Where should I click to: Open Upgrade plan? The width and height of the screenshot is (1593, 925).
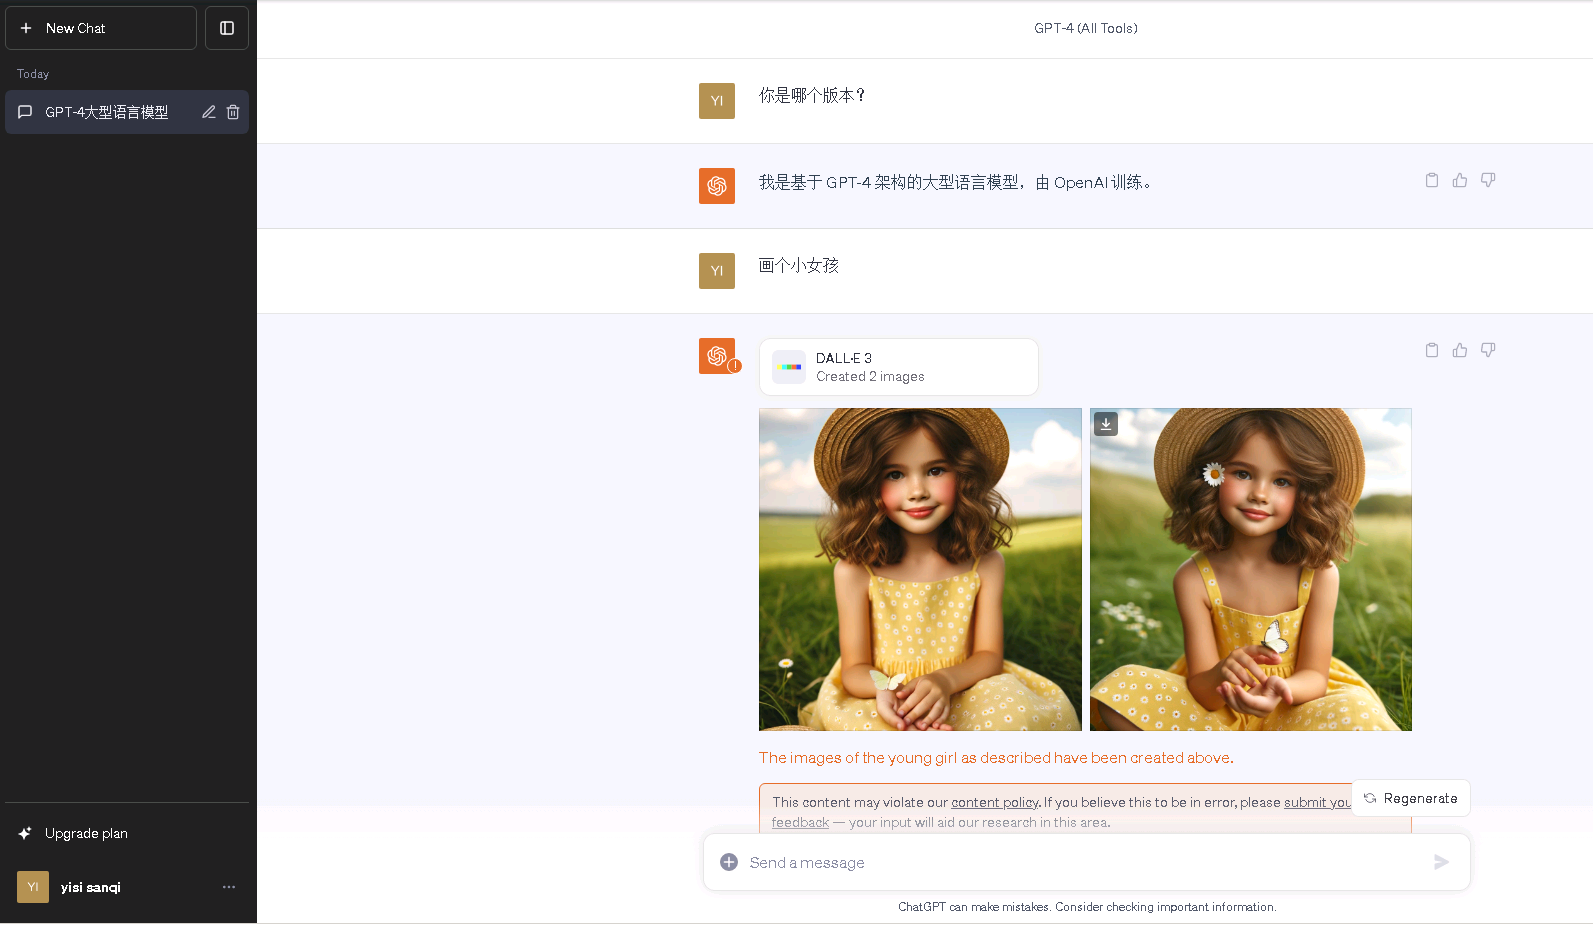127,833
